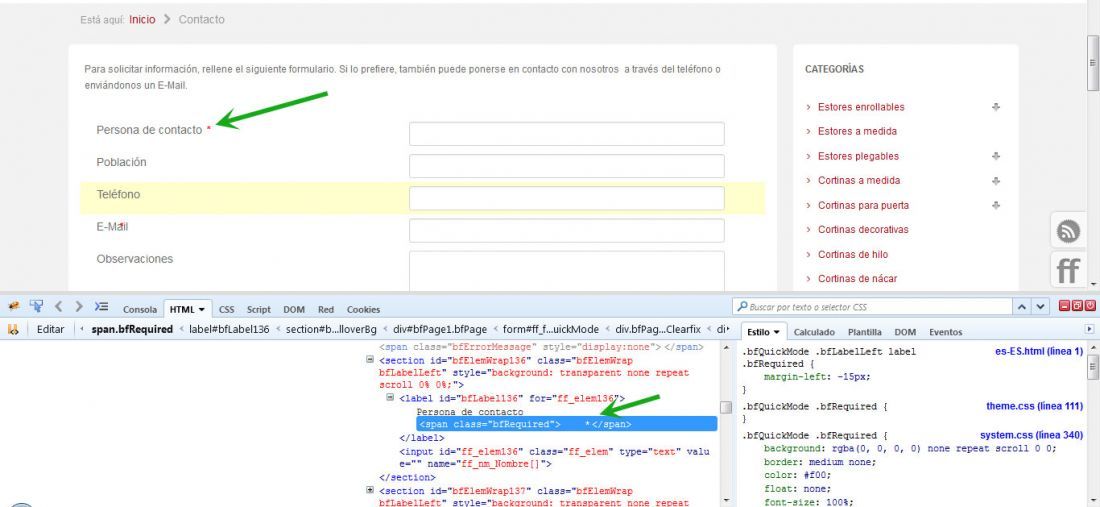Expand the bfElemWrap137 section node
This screenshot has height=507, width=1100.
(x=370, y=490)
